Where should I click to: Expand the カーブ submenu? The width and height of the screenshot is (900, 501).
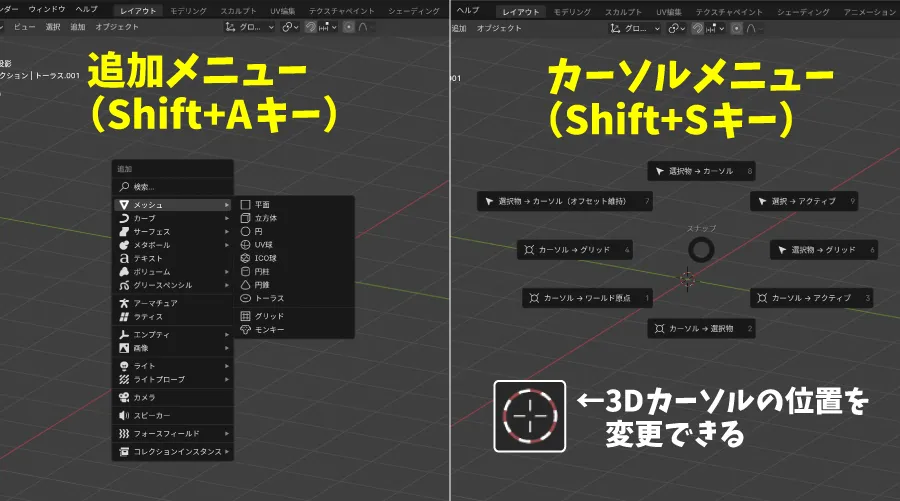173,218
